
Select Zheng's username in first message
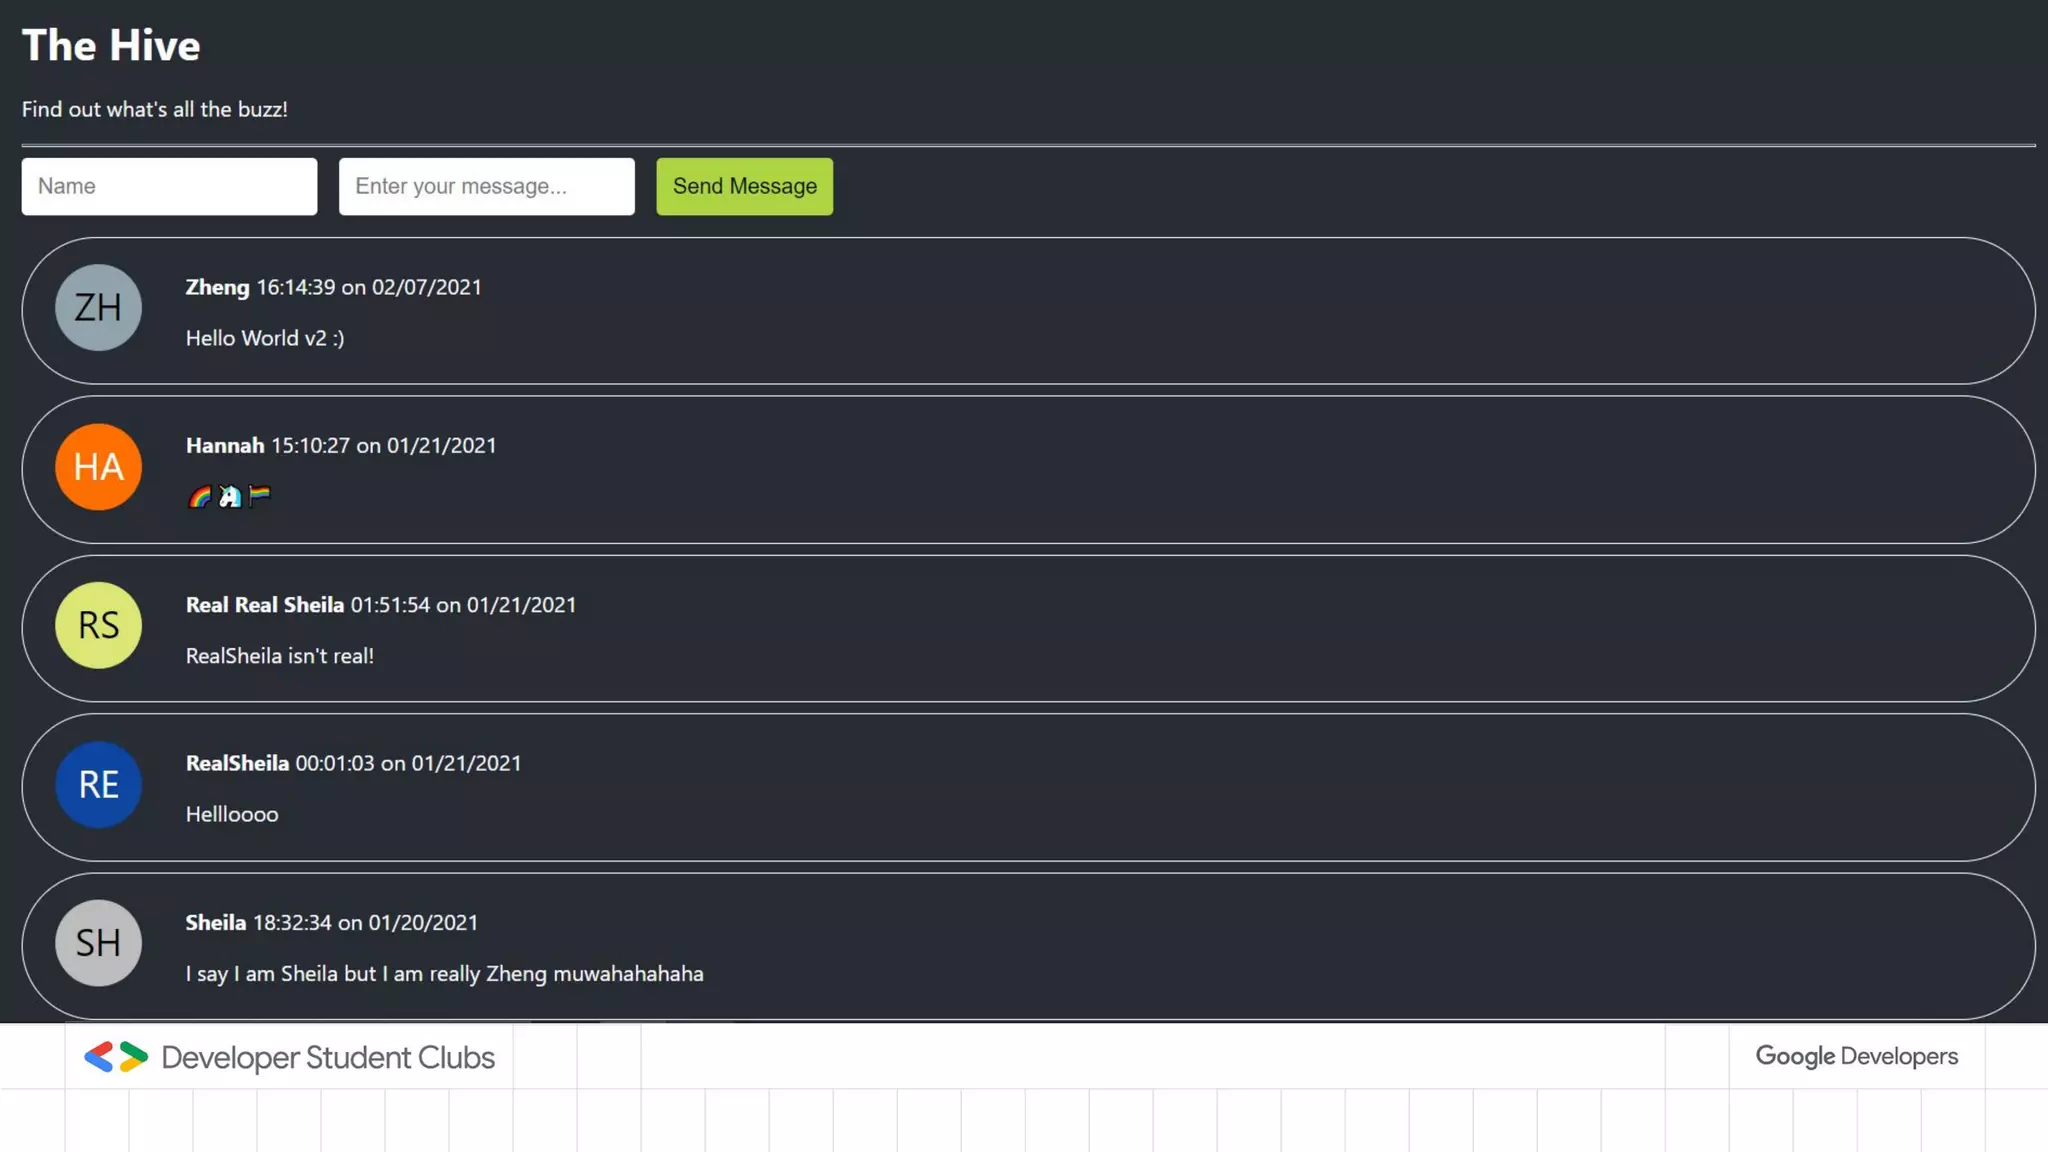[217, 287]
